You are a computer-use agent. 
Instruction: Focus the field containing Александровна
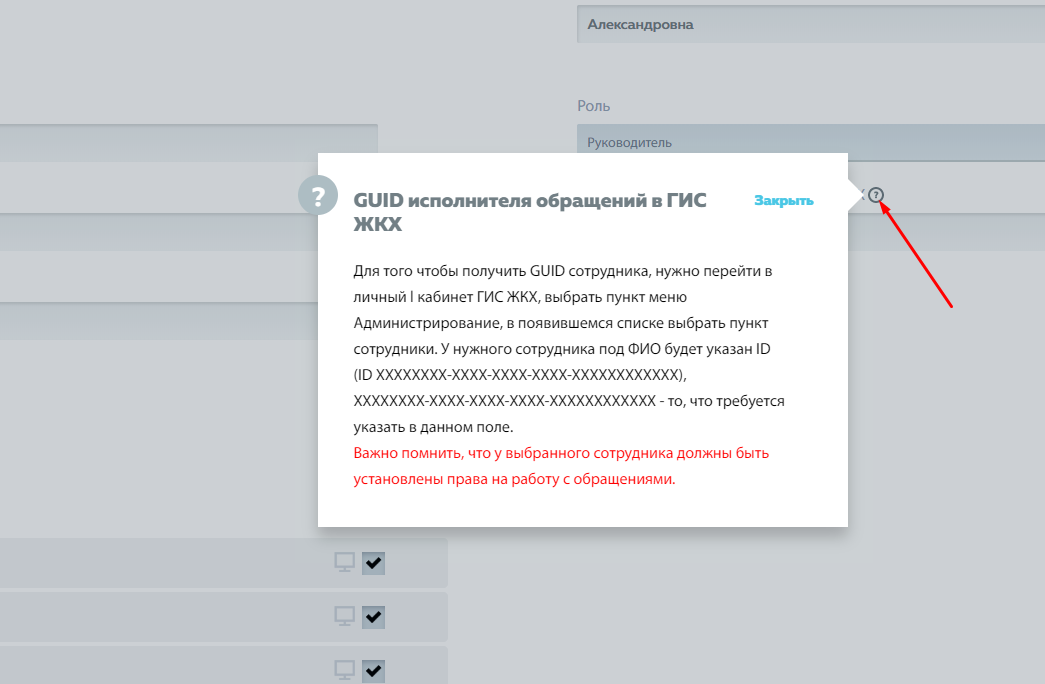click(x=810, y=25)
